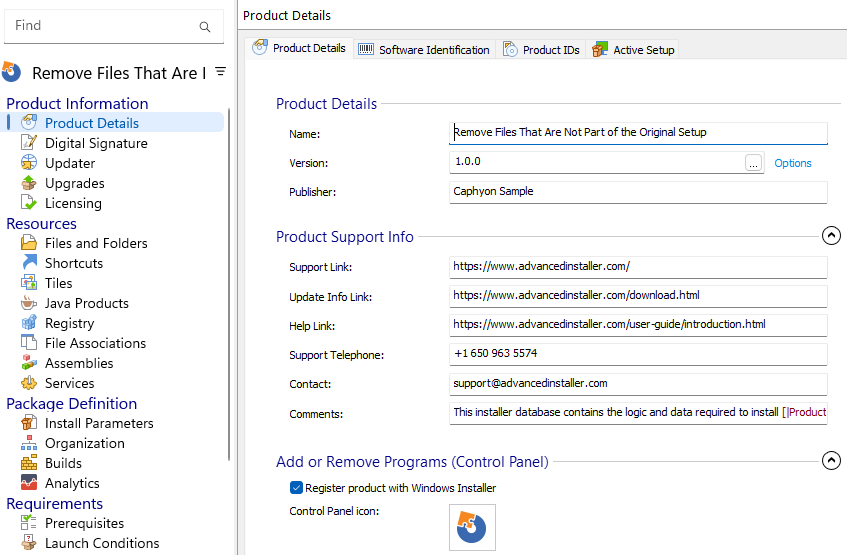Click the Prerequisites checklist icon

29,523
